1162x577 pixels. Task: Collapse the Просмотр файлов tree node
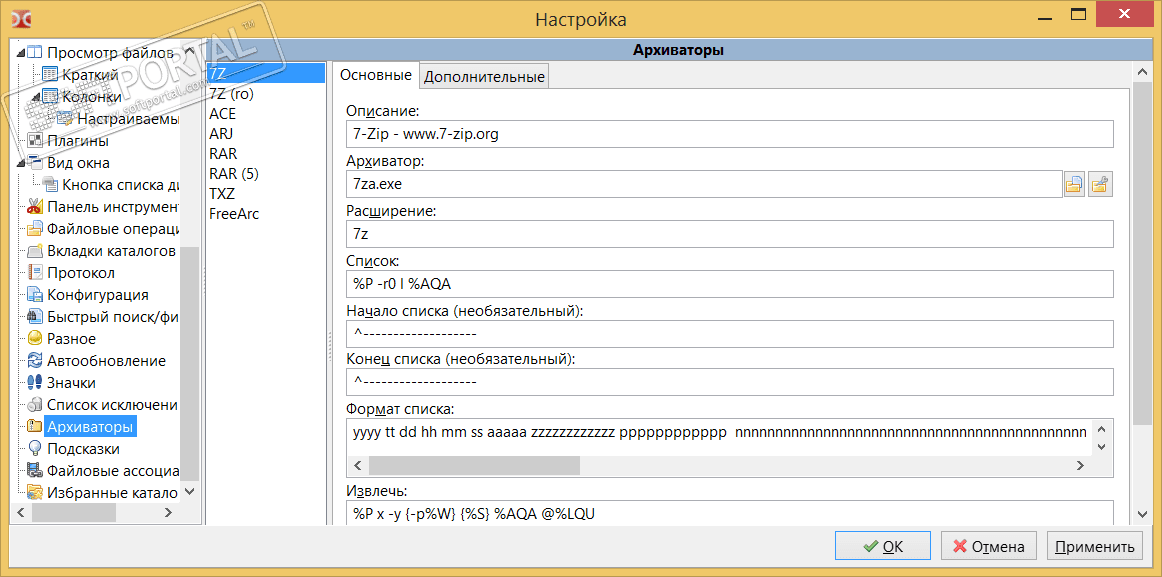[20, 53]
